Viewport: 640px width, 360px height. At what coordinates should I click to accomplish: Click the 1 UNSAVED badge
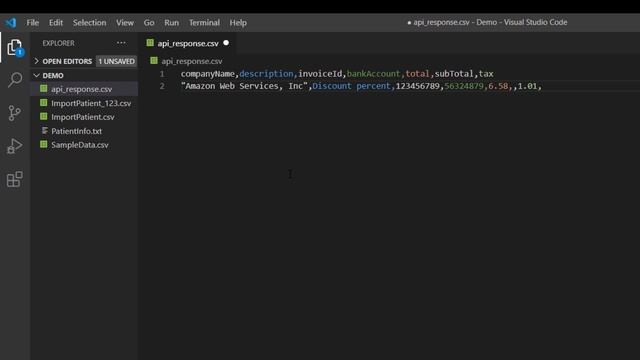116,61
